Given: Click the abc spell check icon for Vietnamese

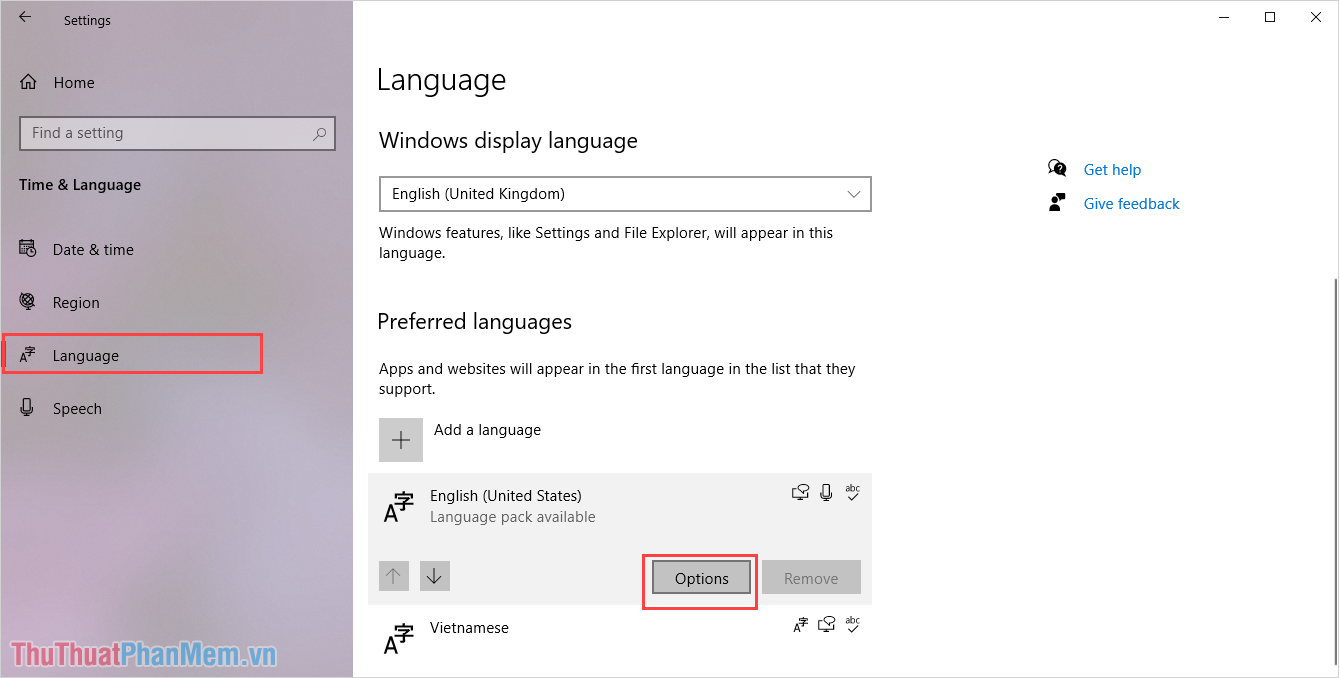Looking at the screenshot, I should (852, 624).
